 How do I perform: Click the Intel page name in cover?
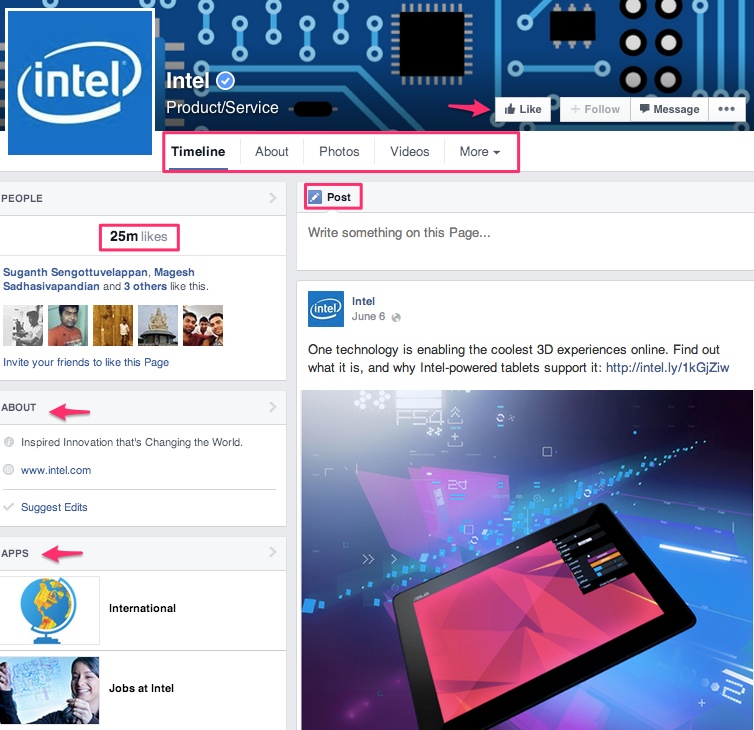[188, 81]
